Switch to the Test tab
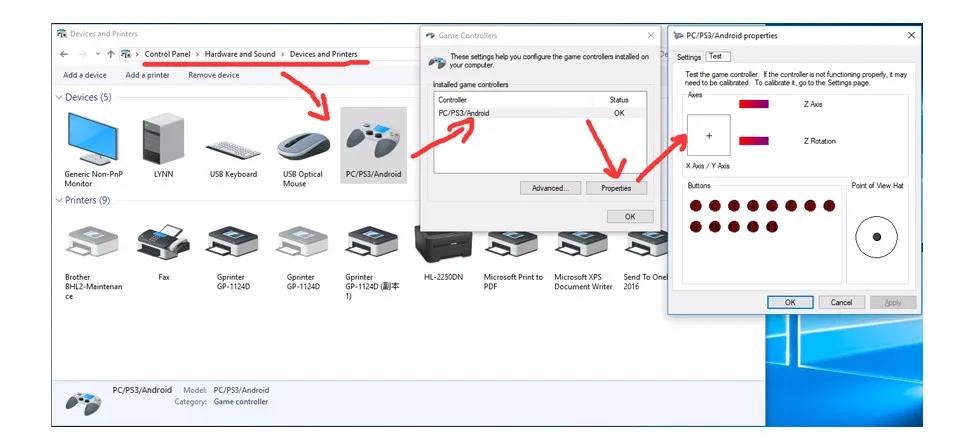 point(716,56)
